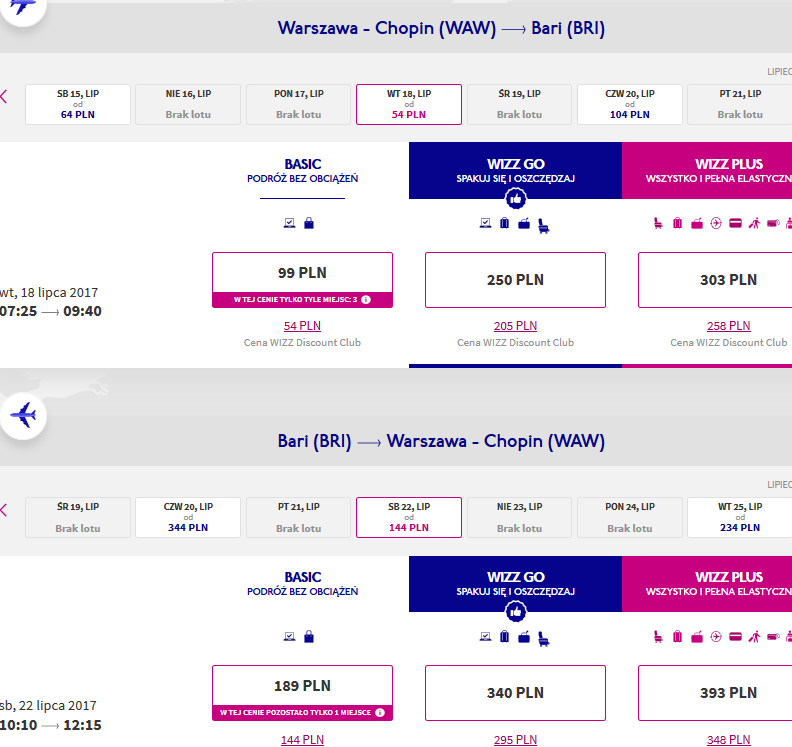Select outbound date CZW 20 LIP 104 PLN

(x=630, y=105)
